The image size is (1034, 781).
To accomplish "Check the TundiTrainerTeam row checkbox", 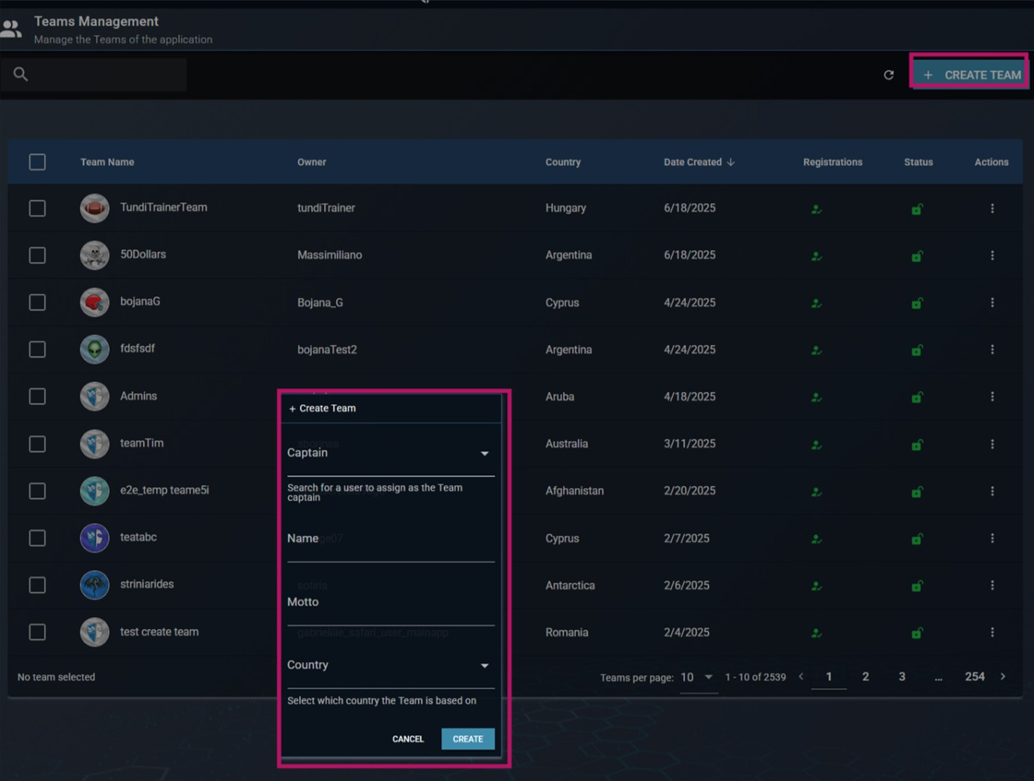I will click(x=37, y=208).
